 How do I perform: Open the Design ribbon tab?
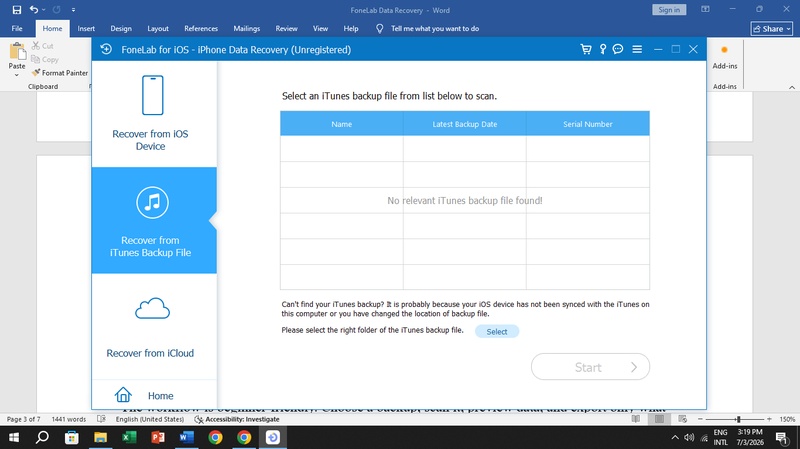click(x=121, y=29)
